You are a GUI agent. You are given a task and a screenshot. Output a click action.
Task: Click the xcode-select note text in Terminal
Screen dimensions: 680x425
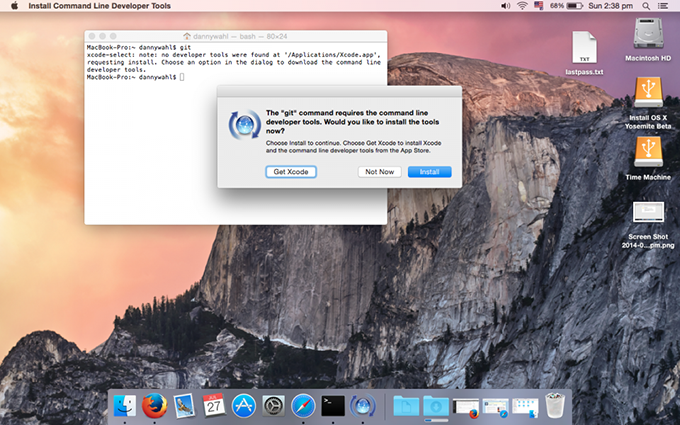click(x=234, y=62)
